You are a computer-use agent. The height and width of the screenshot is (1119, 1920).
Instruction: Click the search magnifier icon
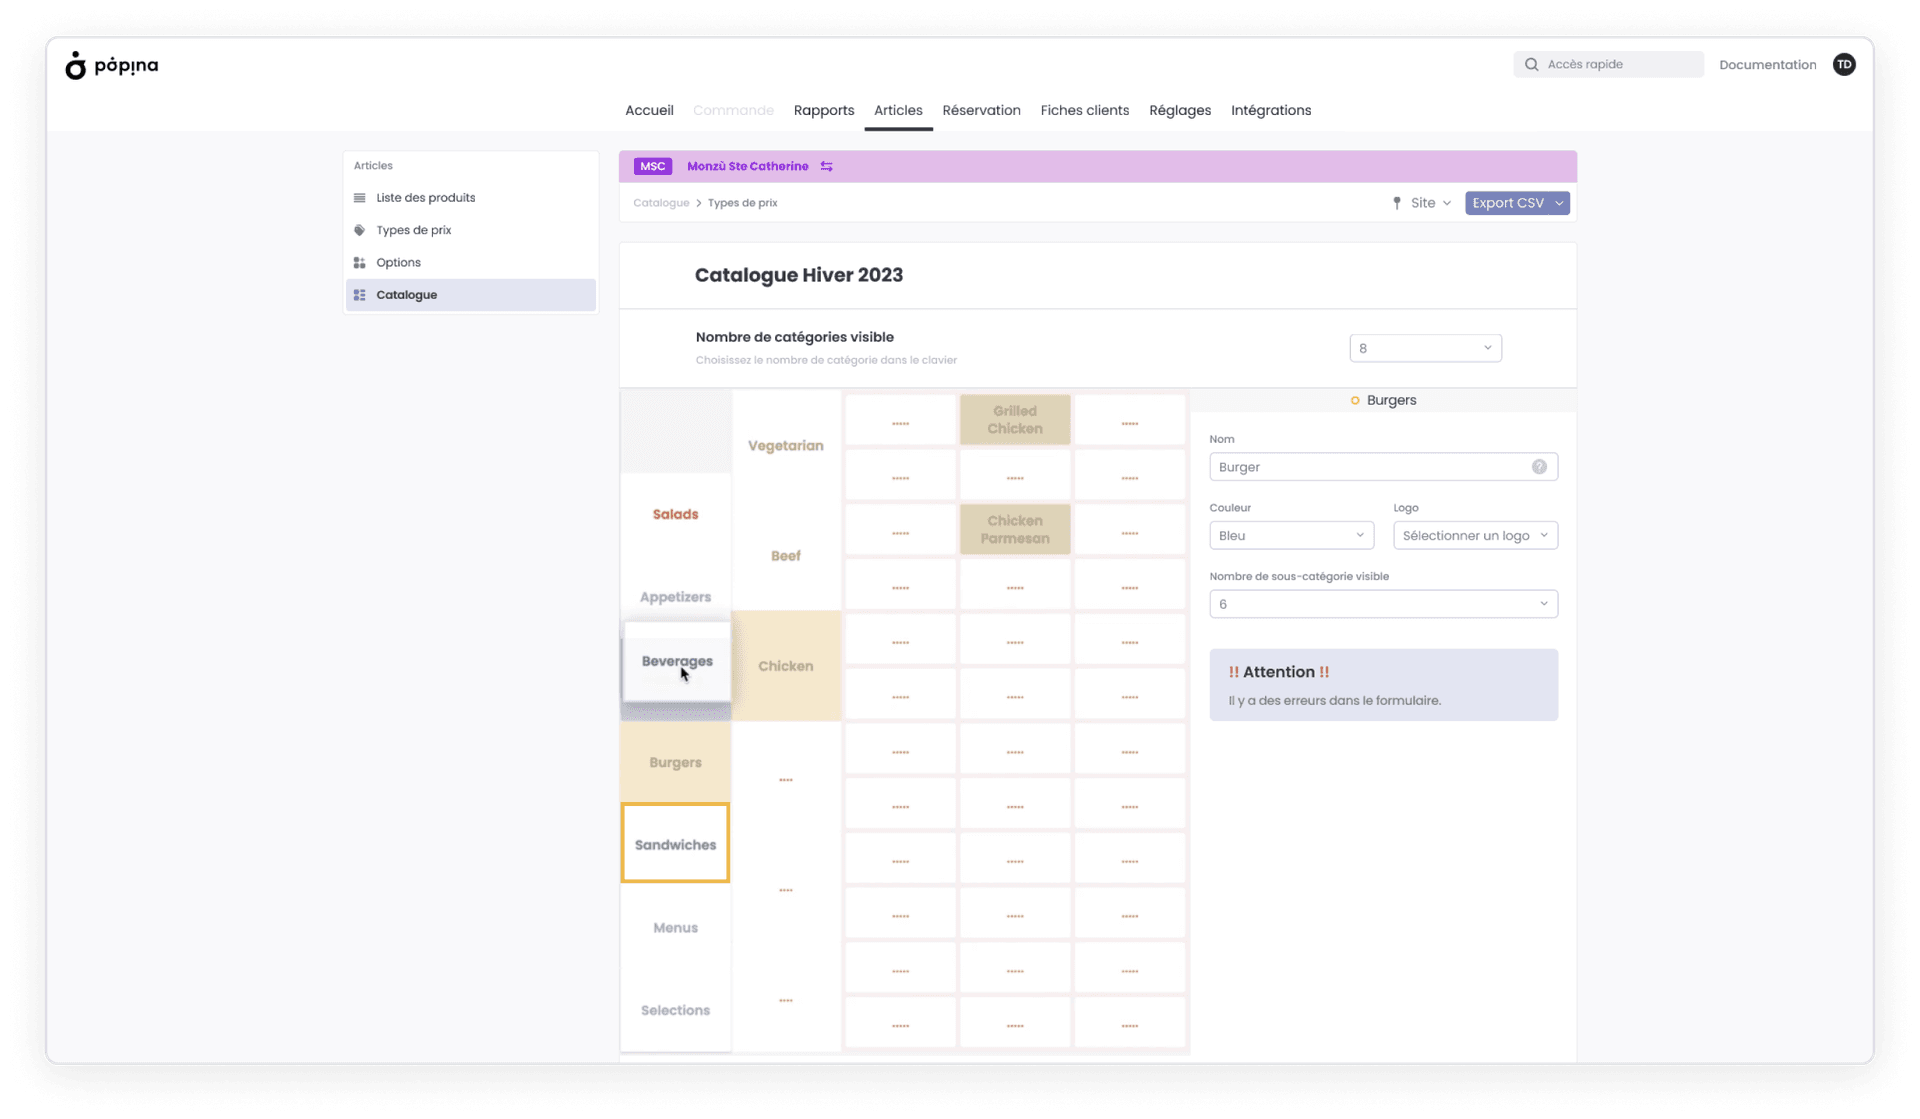(1531, 64)
